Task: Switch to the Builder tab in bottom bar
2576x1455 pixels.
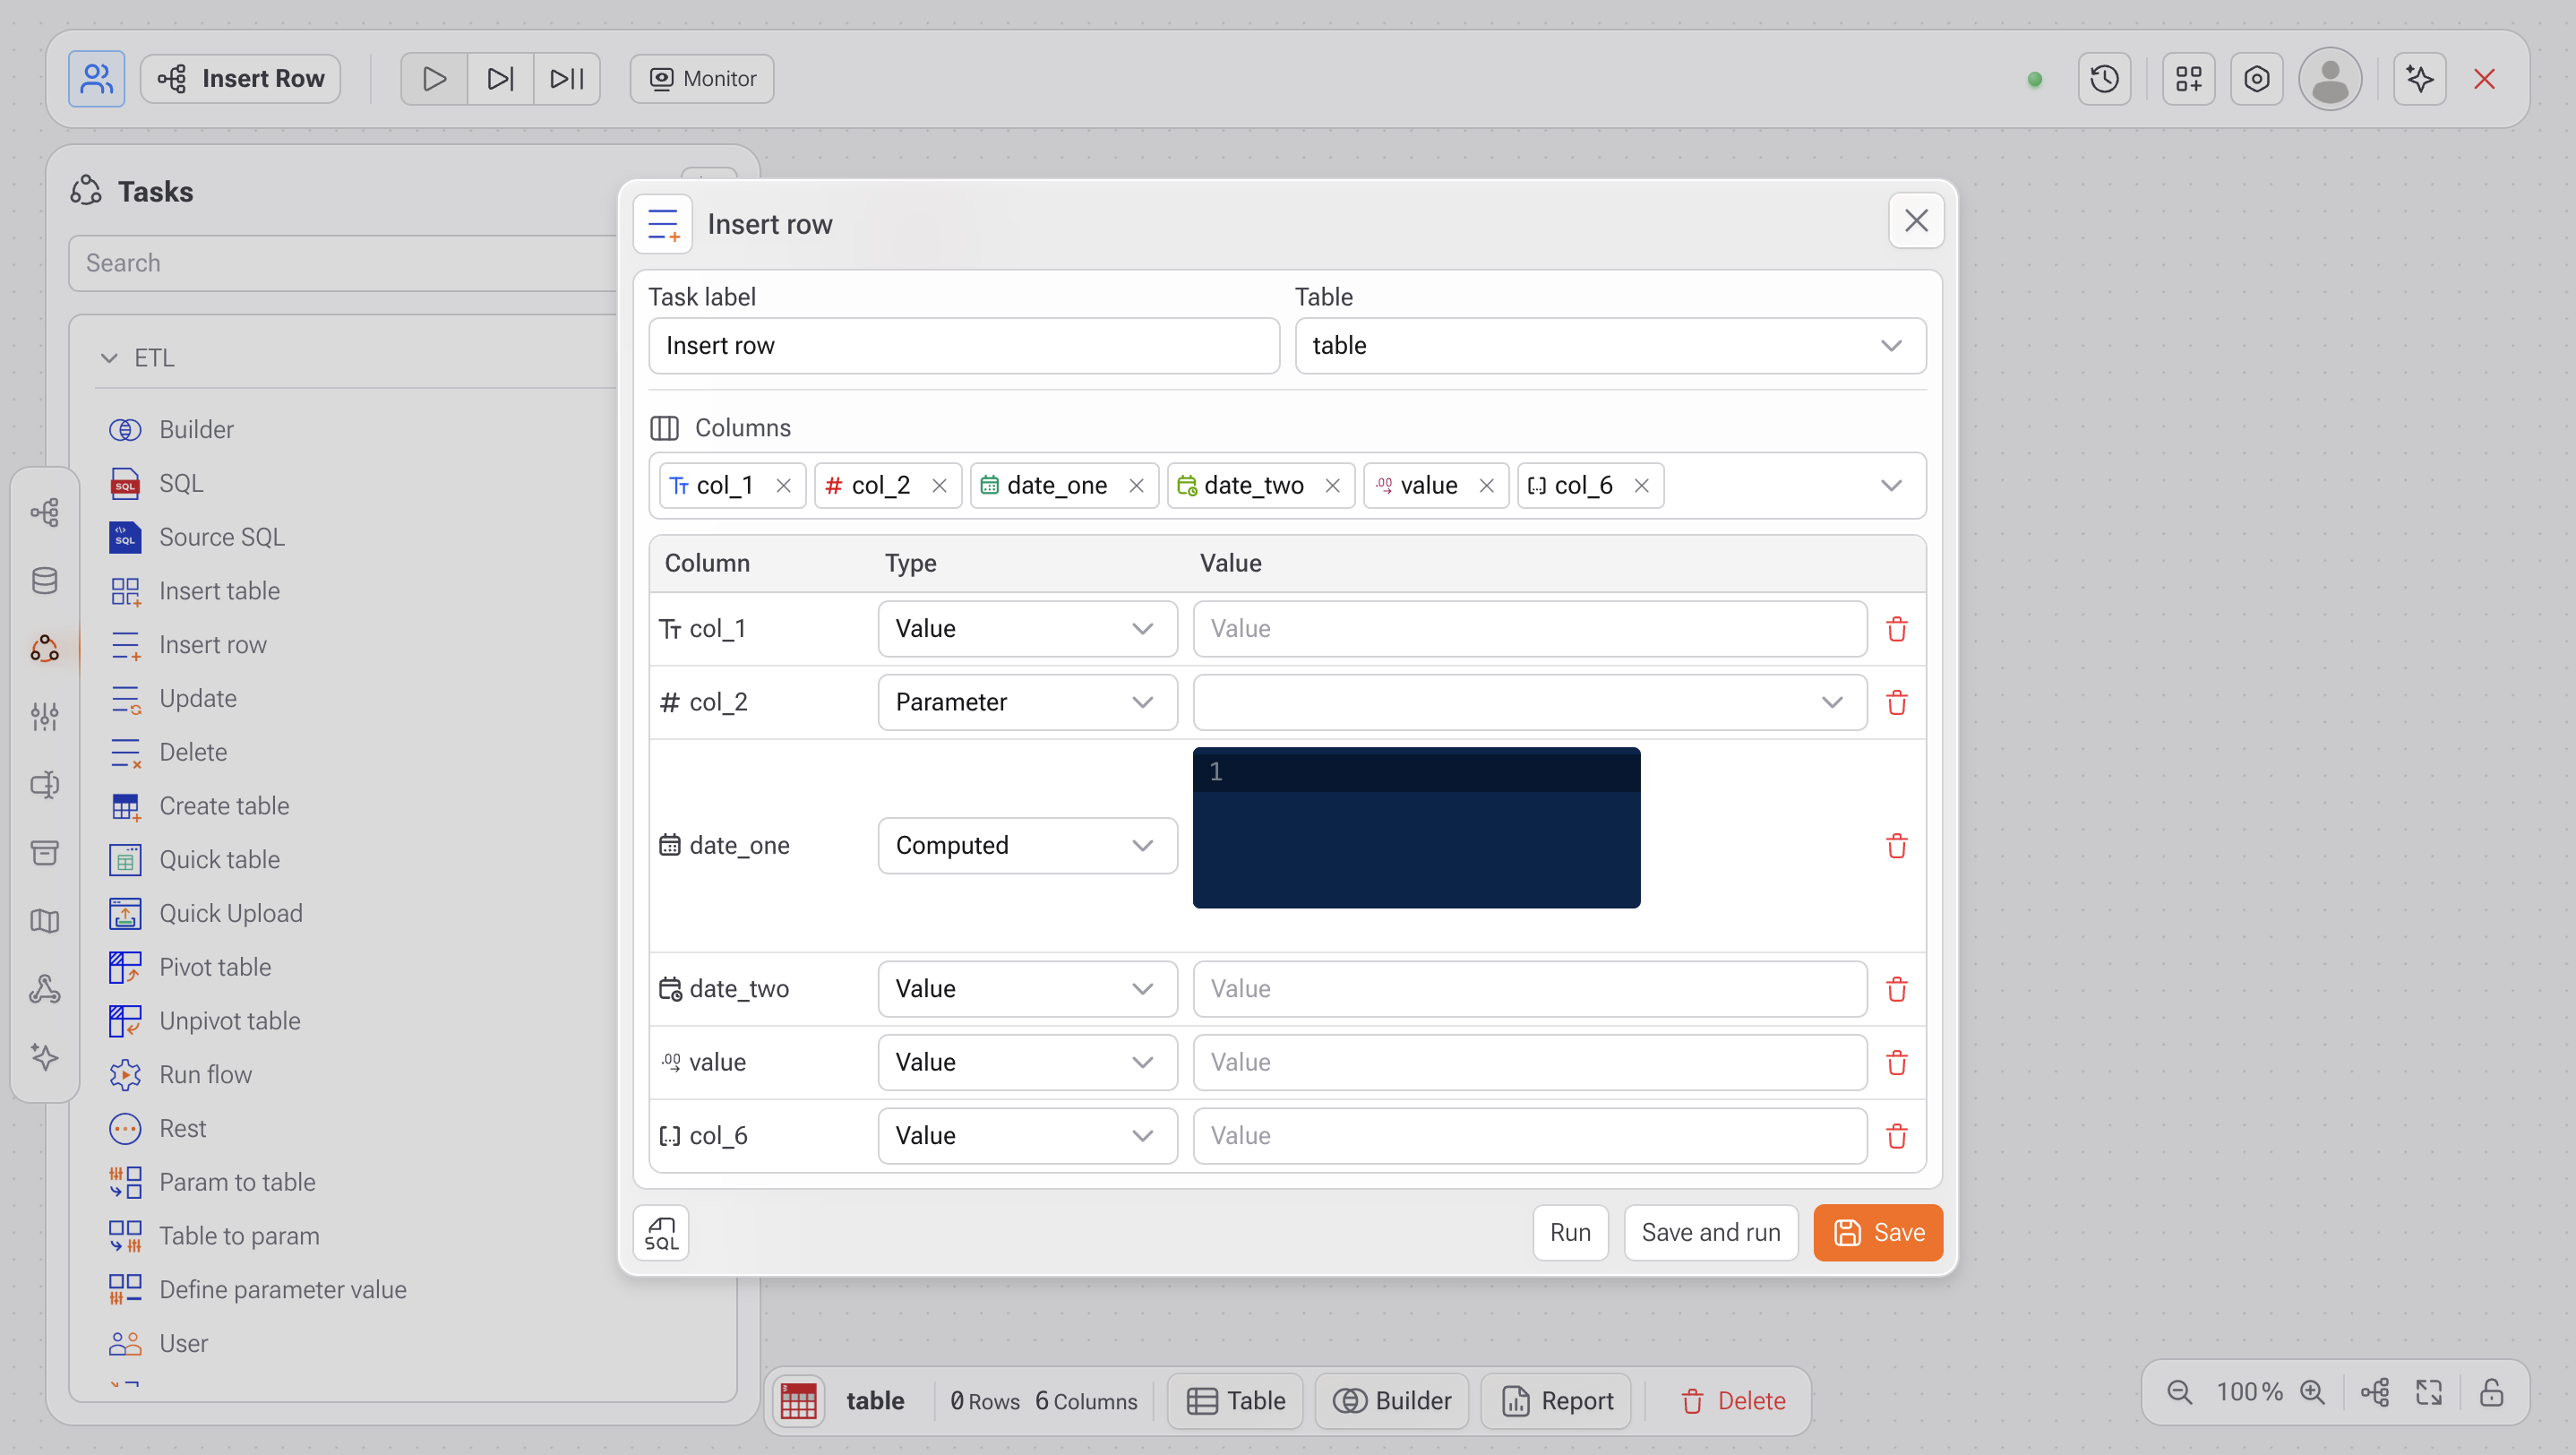Action: (1392, 1401)
